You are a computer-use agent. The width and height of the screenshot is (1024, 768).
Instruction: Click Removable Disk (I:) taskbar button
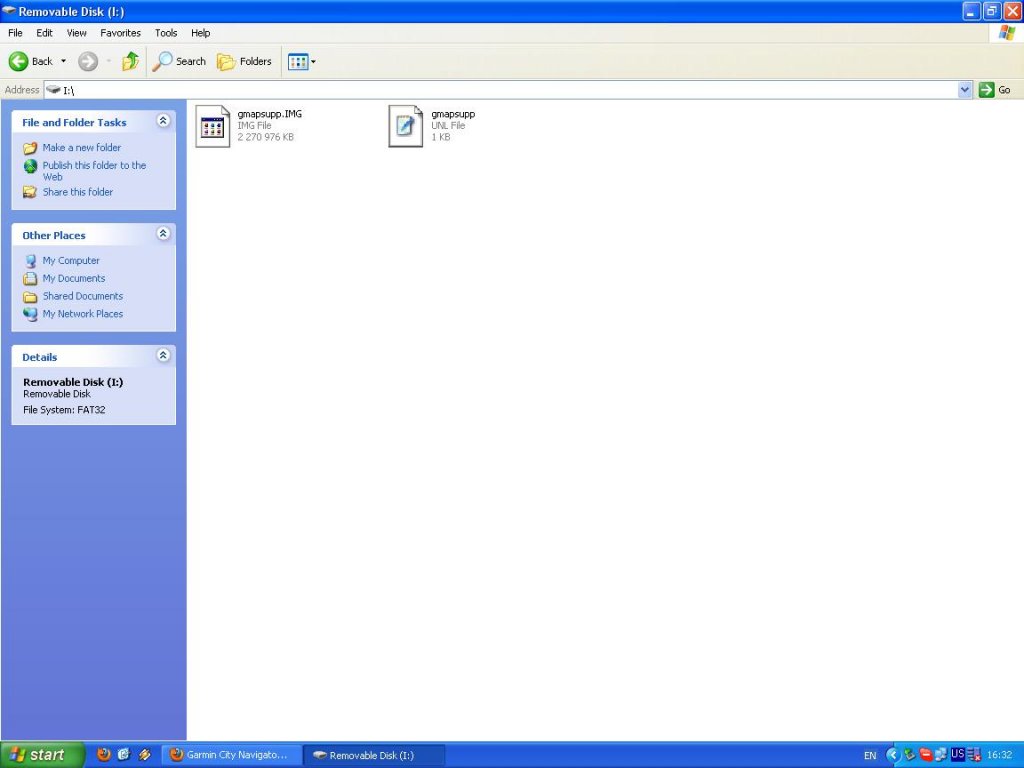click(374, 755)
